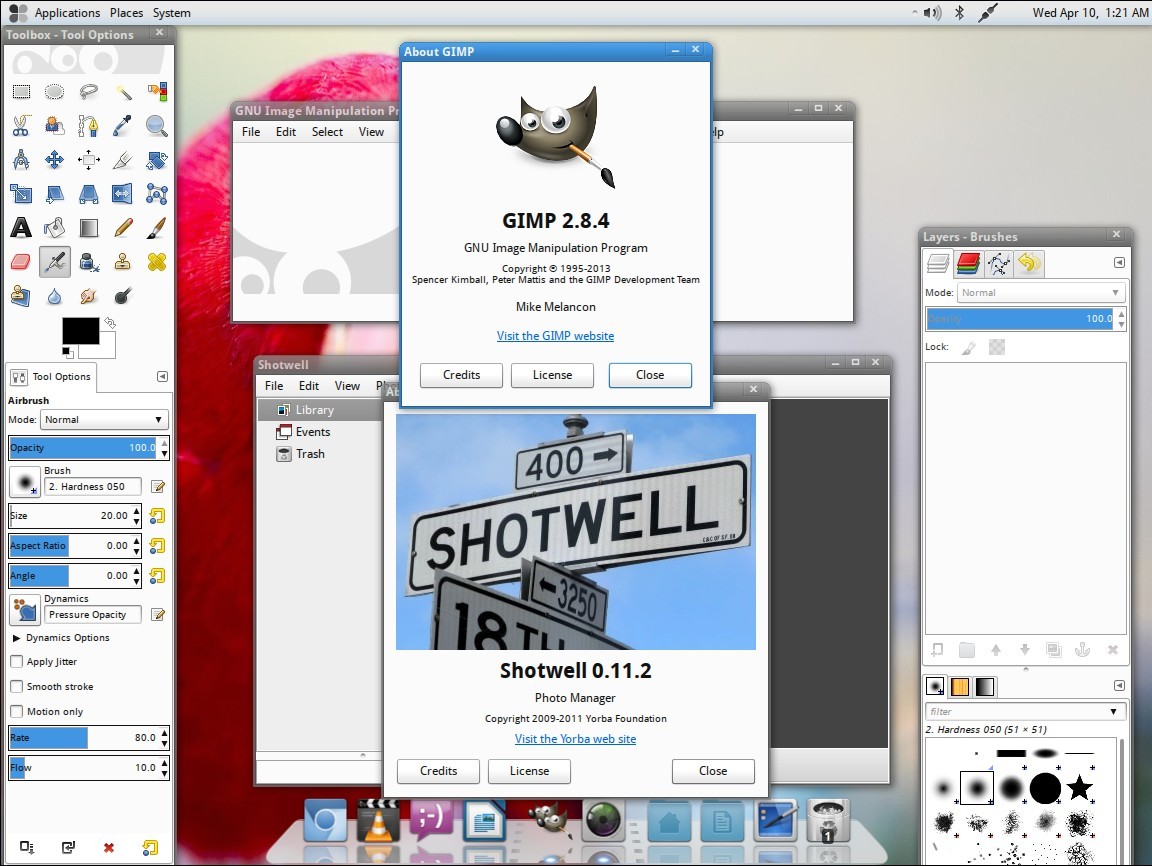
Task: Pick the star brush thumbnail
Action: pos(1080,788)
